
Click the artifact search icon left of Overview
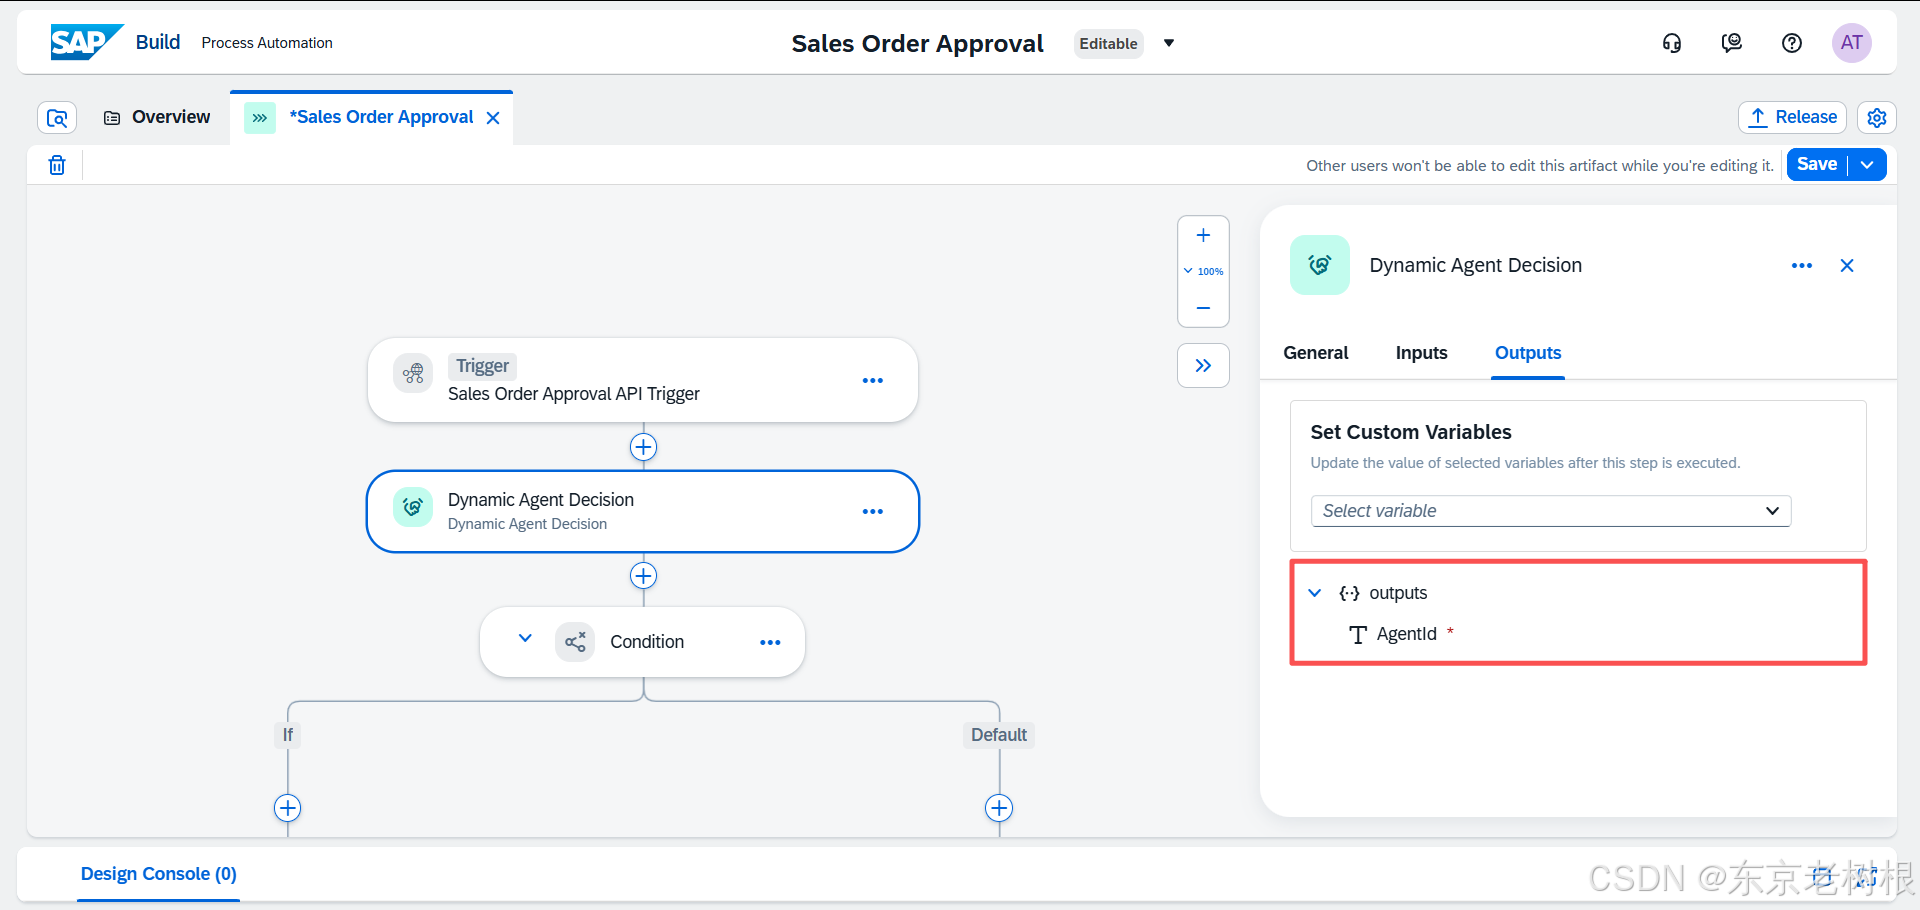[57, 118]
